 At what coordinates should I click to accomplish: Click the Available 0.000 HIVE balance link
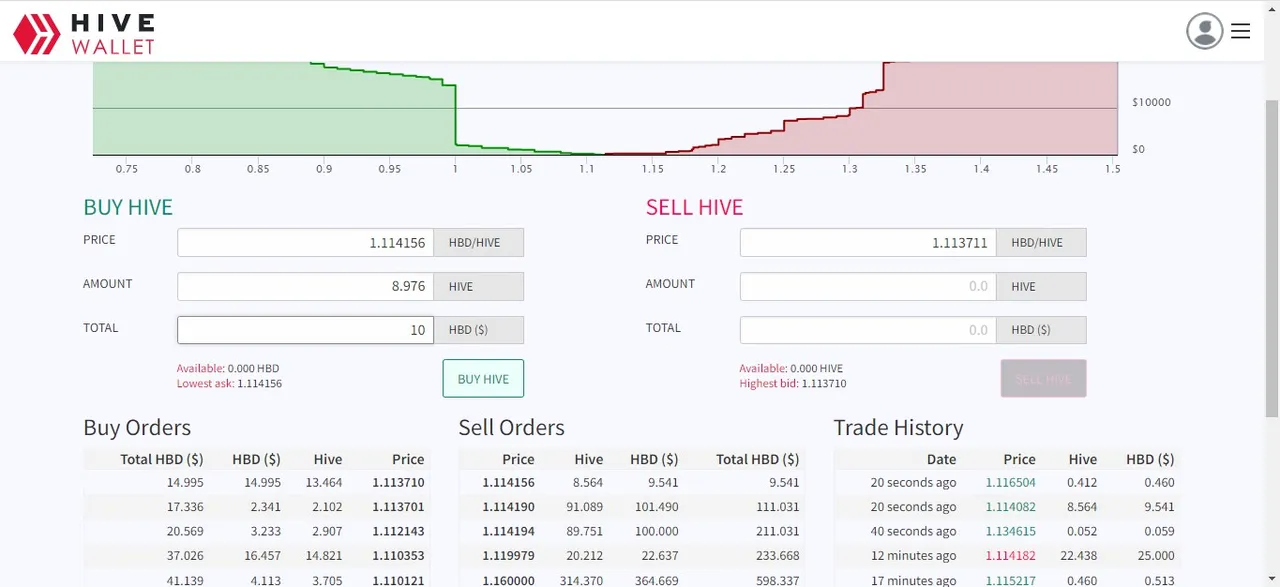[791, 369]
